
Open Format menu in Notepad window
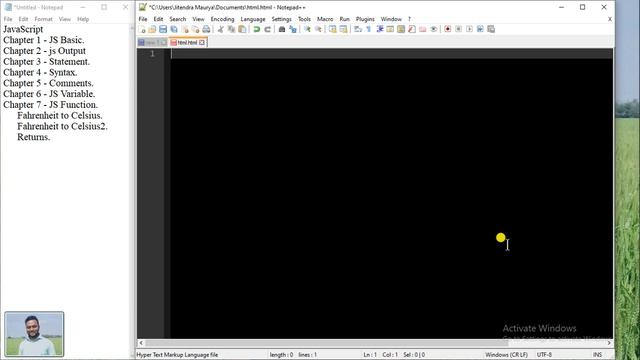tap(43, 19)
